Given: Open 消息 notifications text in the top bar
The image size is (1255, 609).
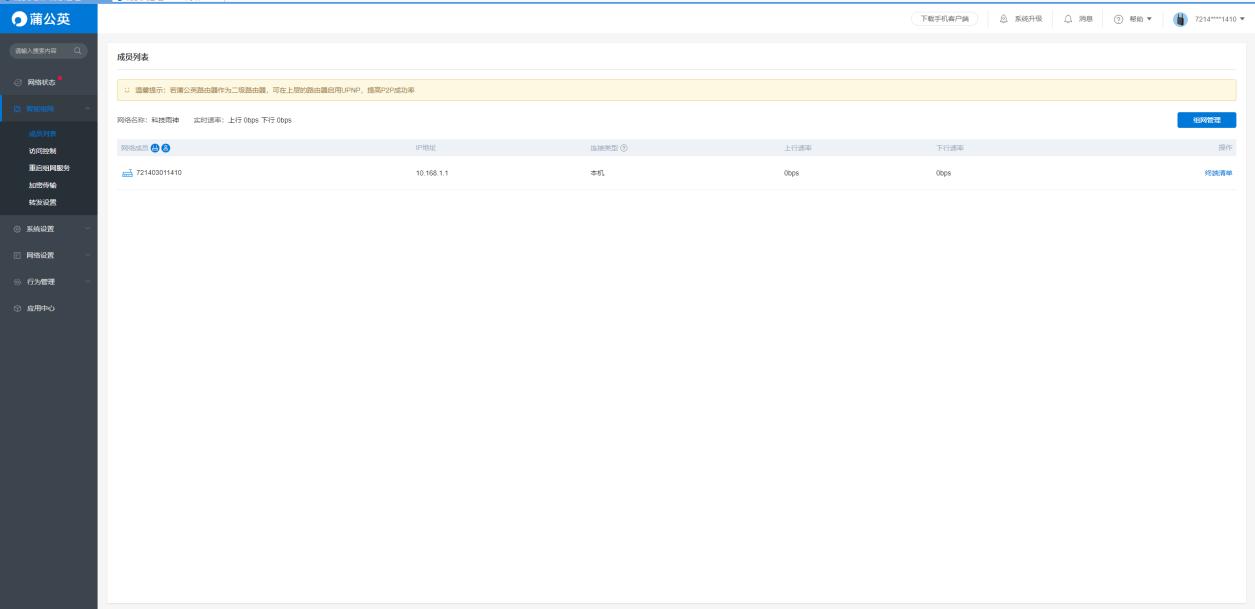Looking at the screenshot, I should pos(1086,19).
